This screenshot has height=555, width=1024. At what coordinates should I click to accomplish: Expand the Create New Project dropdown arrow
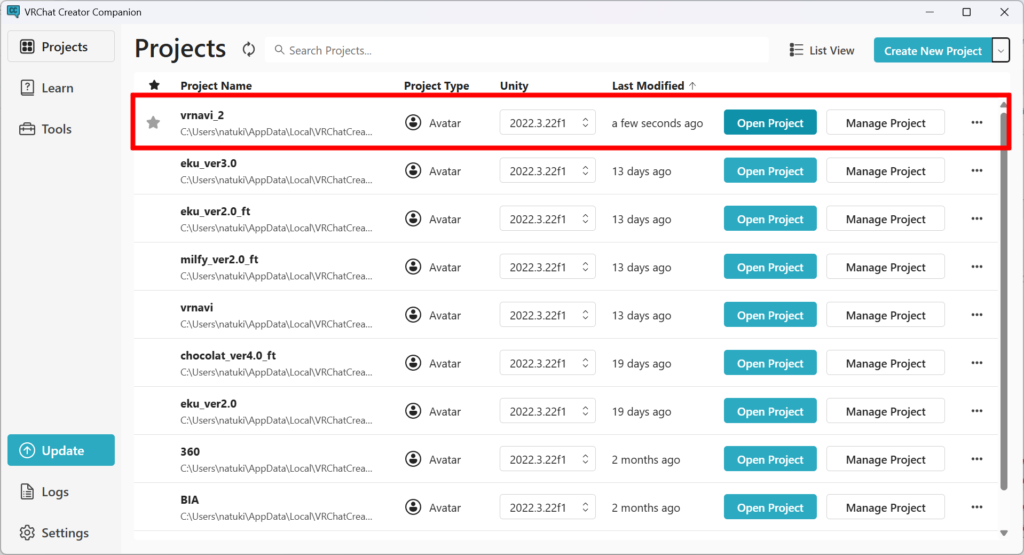(x=1001, y=50)
